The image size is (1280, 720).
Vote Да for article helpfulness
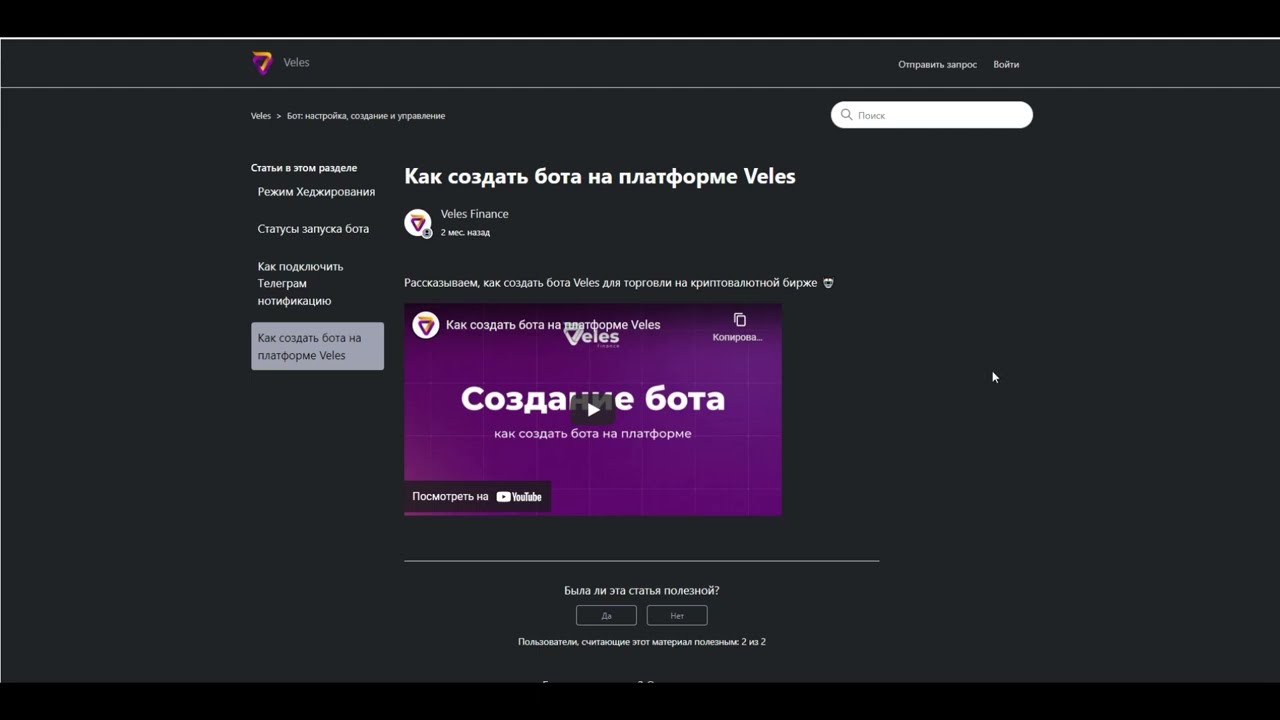(x=606, y=616)
